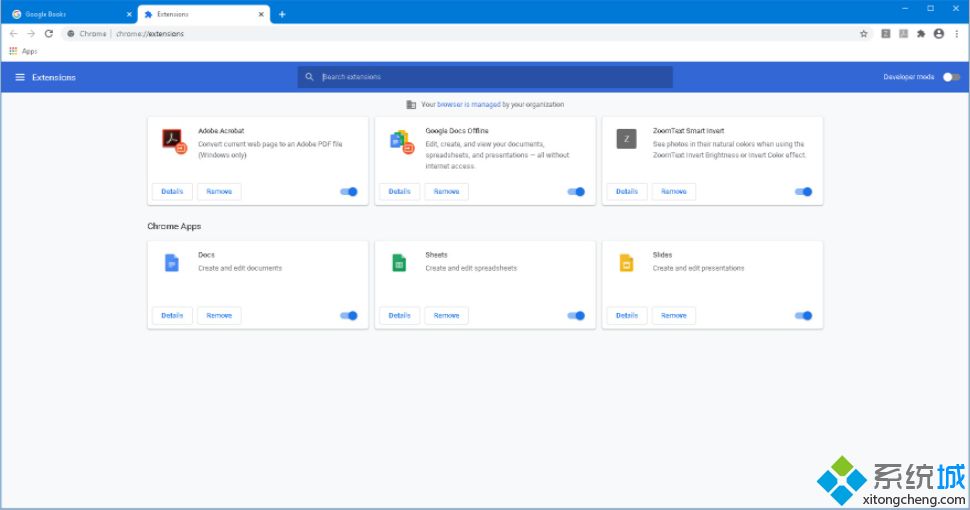Click the Google Docs Offline extension icon
The image size is (970, 510).
point(401,142)
